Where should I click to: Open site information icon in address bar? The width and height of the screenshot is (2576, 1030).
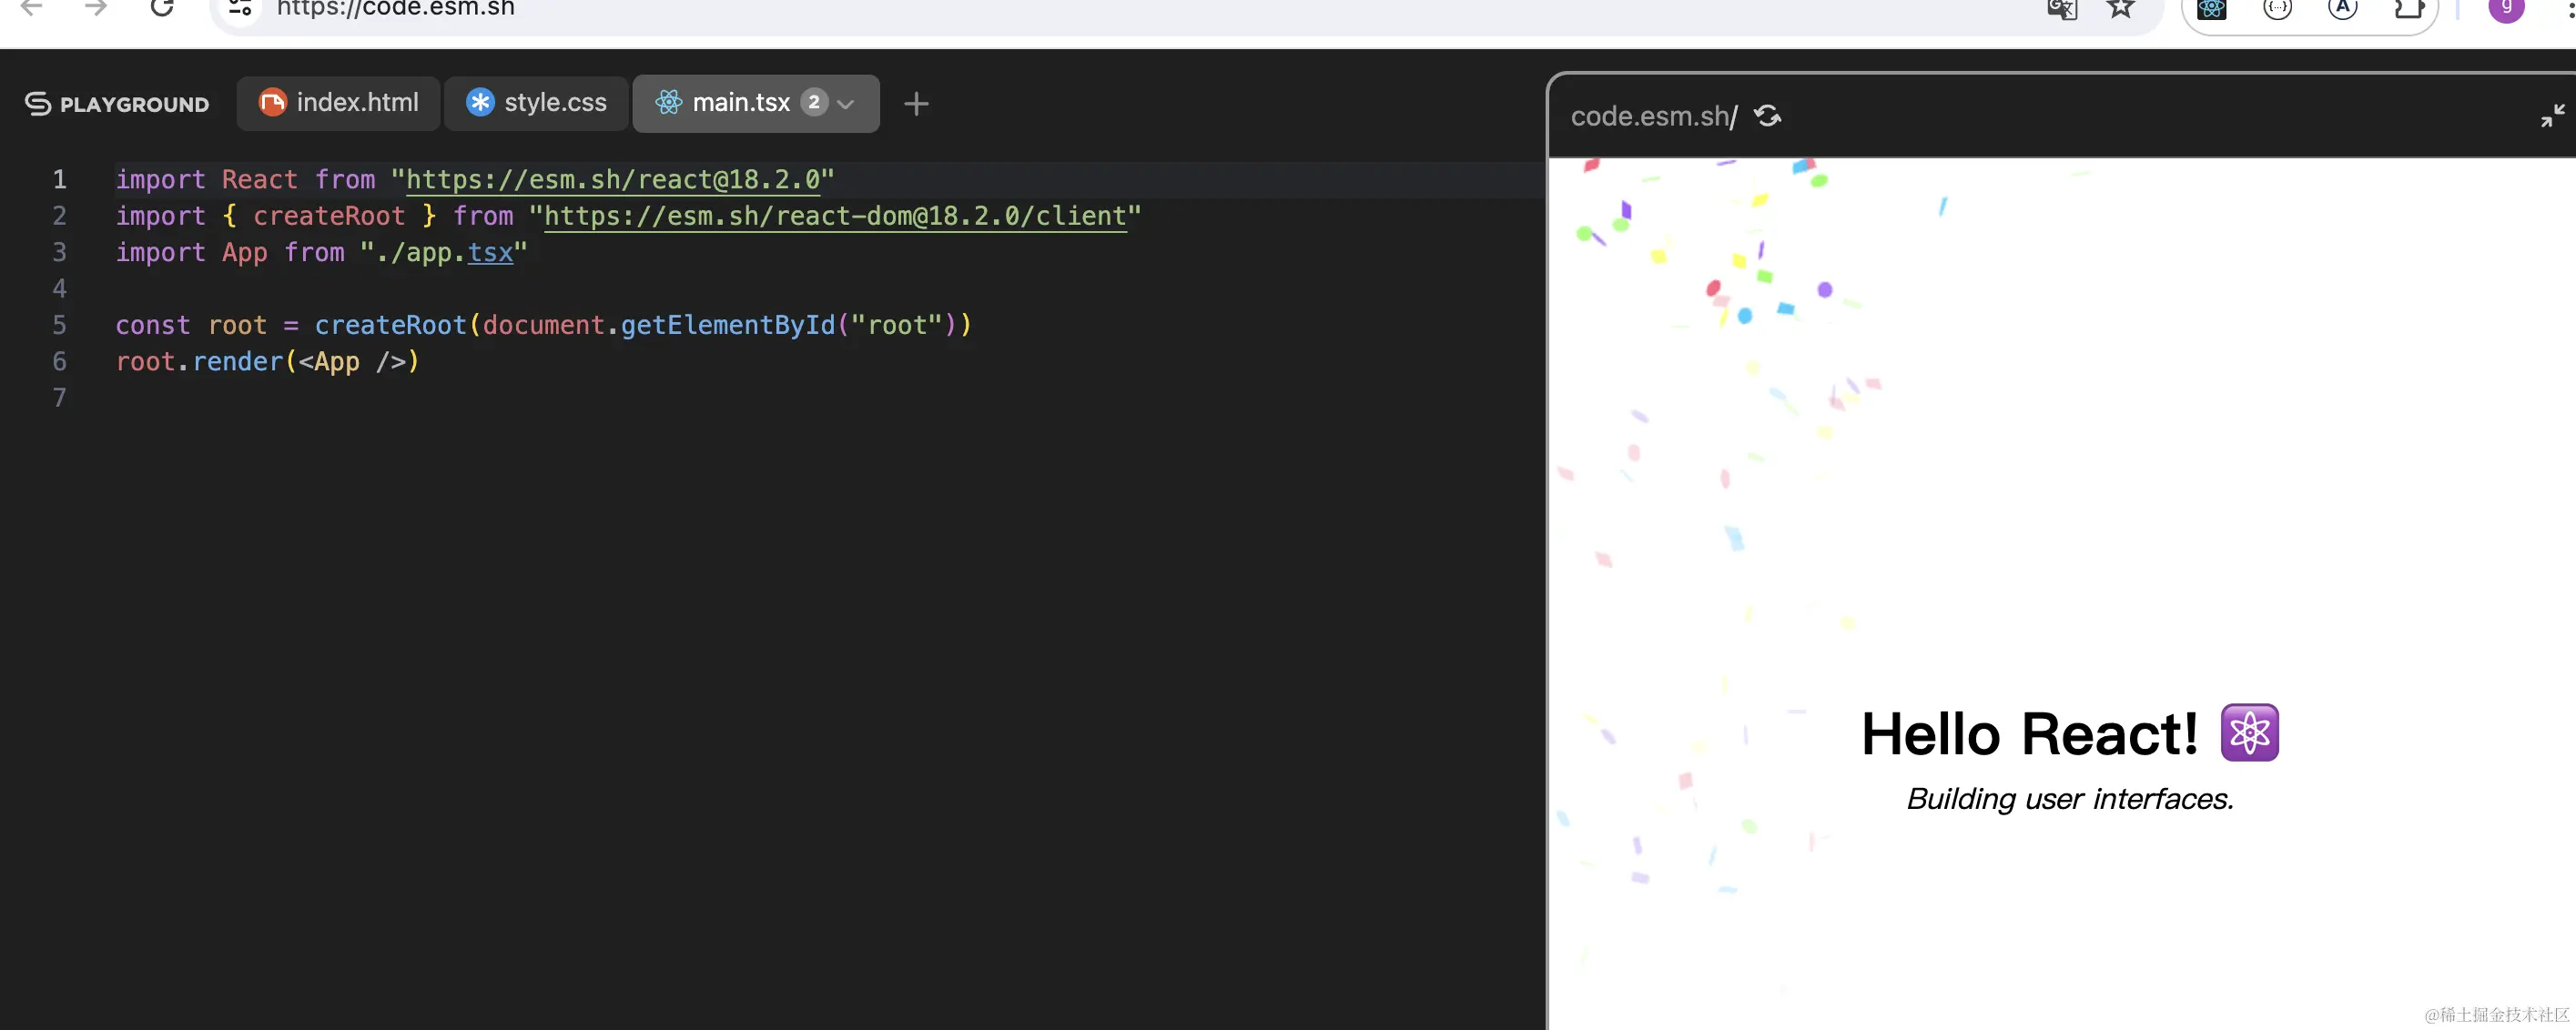[x=240, y=8]
